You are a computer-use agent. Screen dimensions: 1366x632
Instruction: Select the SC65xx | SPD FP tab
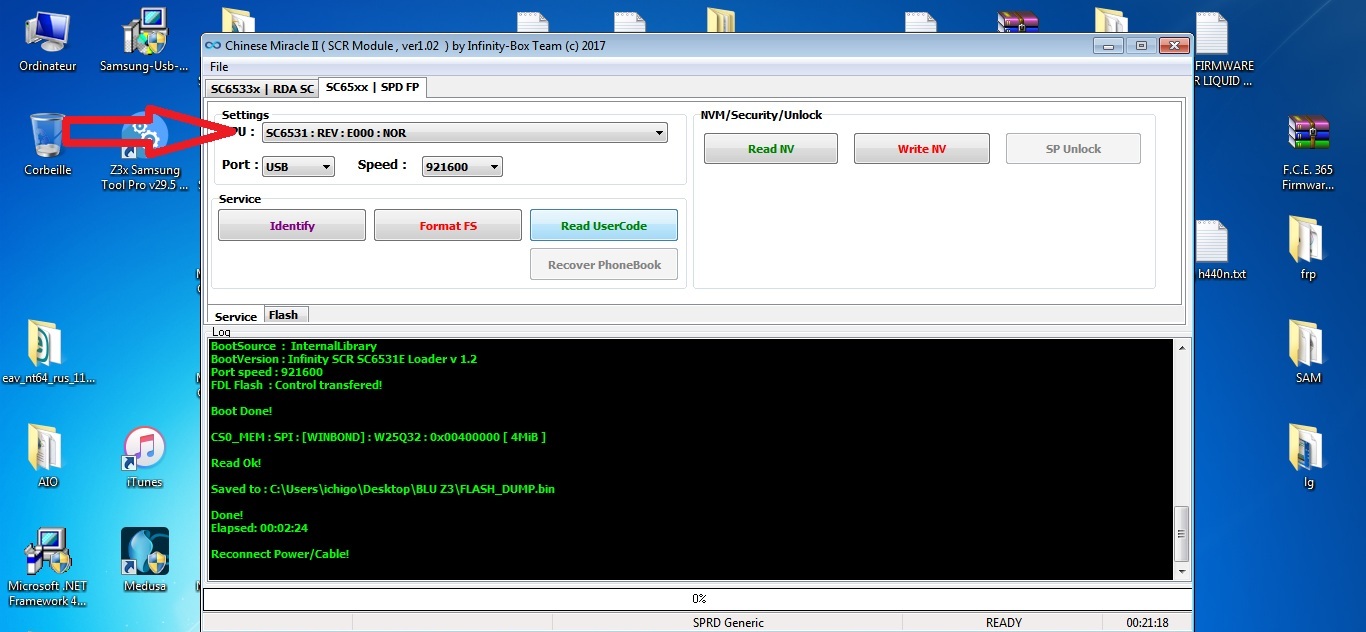(x=372, y=88)
